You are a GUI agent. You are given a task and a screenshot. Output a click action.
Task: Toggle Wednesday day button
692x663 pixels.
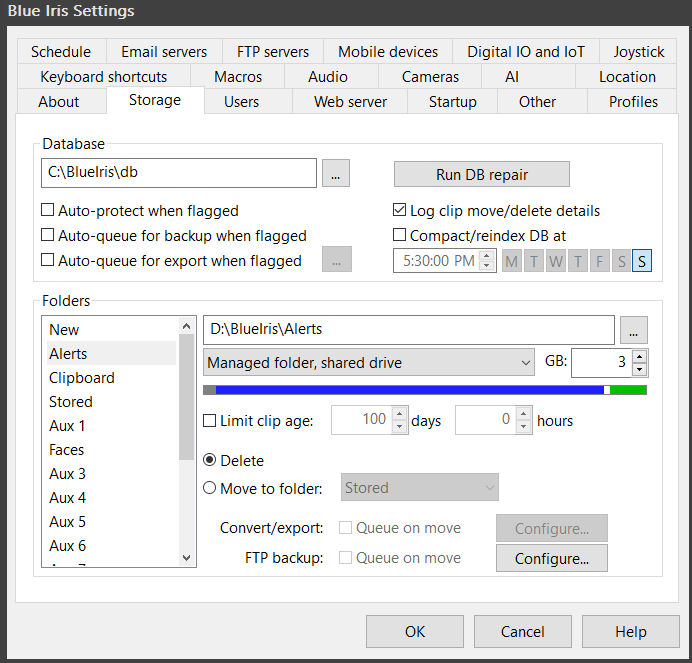pos(556,261)
